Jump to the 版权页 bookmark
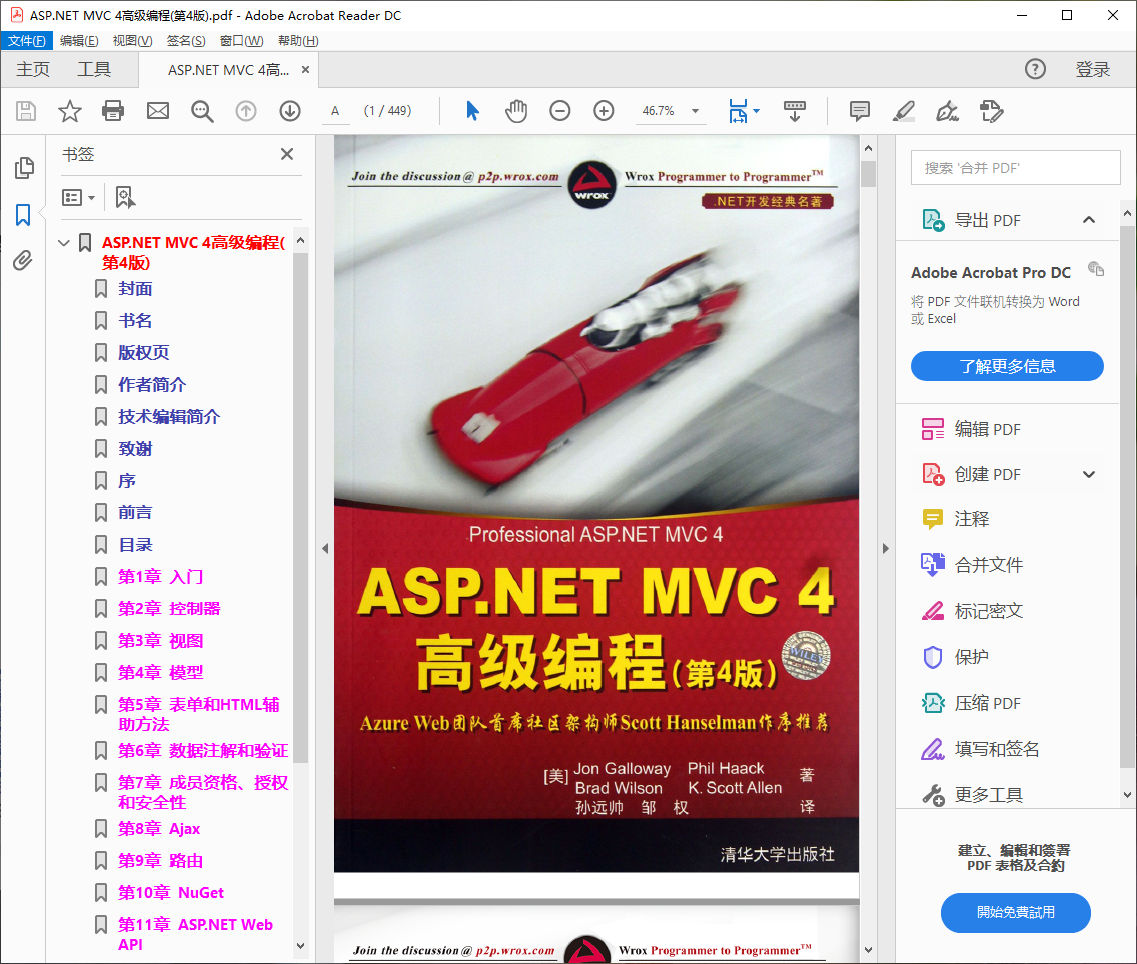This screenshot has height=964, width=1137. click(x=144, y=353)
